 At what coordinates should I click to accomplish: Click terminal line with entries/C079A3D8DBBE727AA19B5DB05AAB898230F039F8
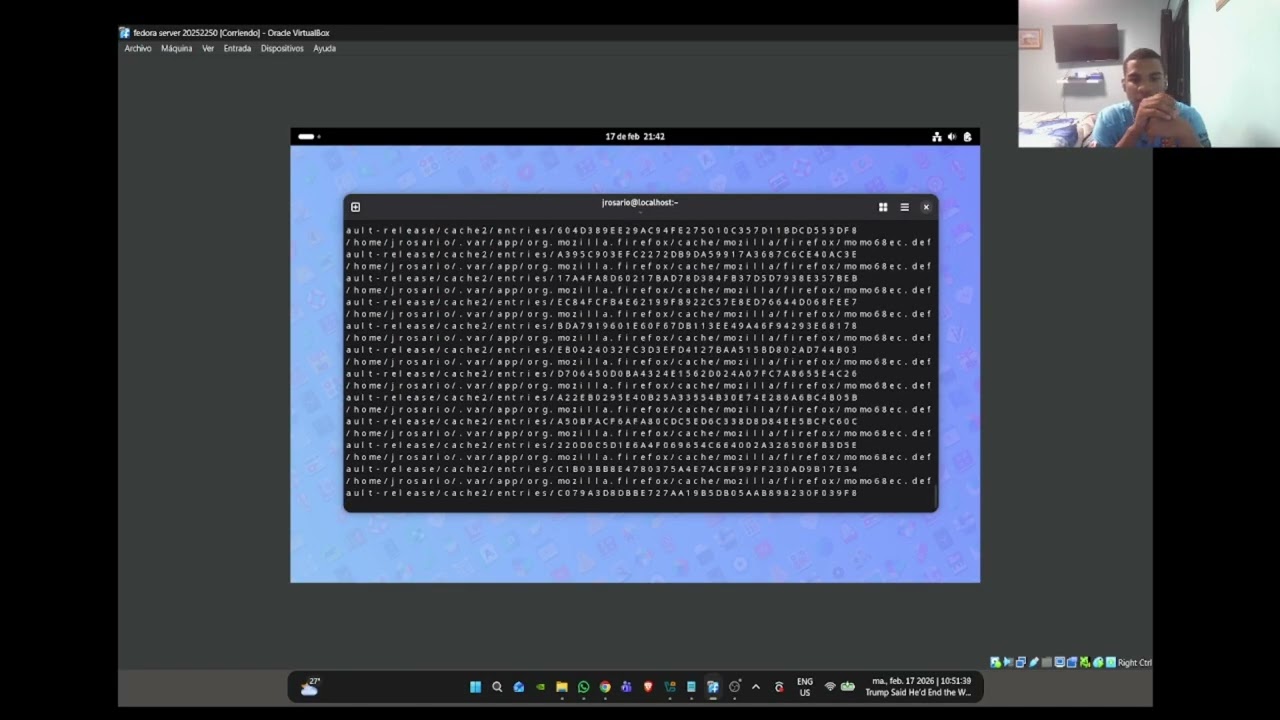602,493
